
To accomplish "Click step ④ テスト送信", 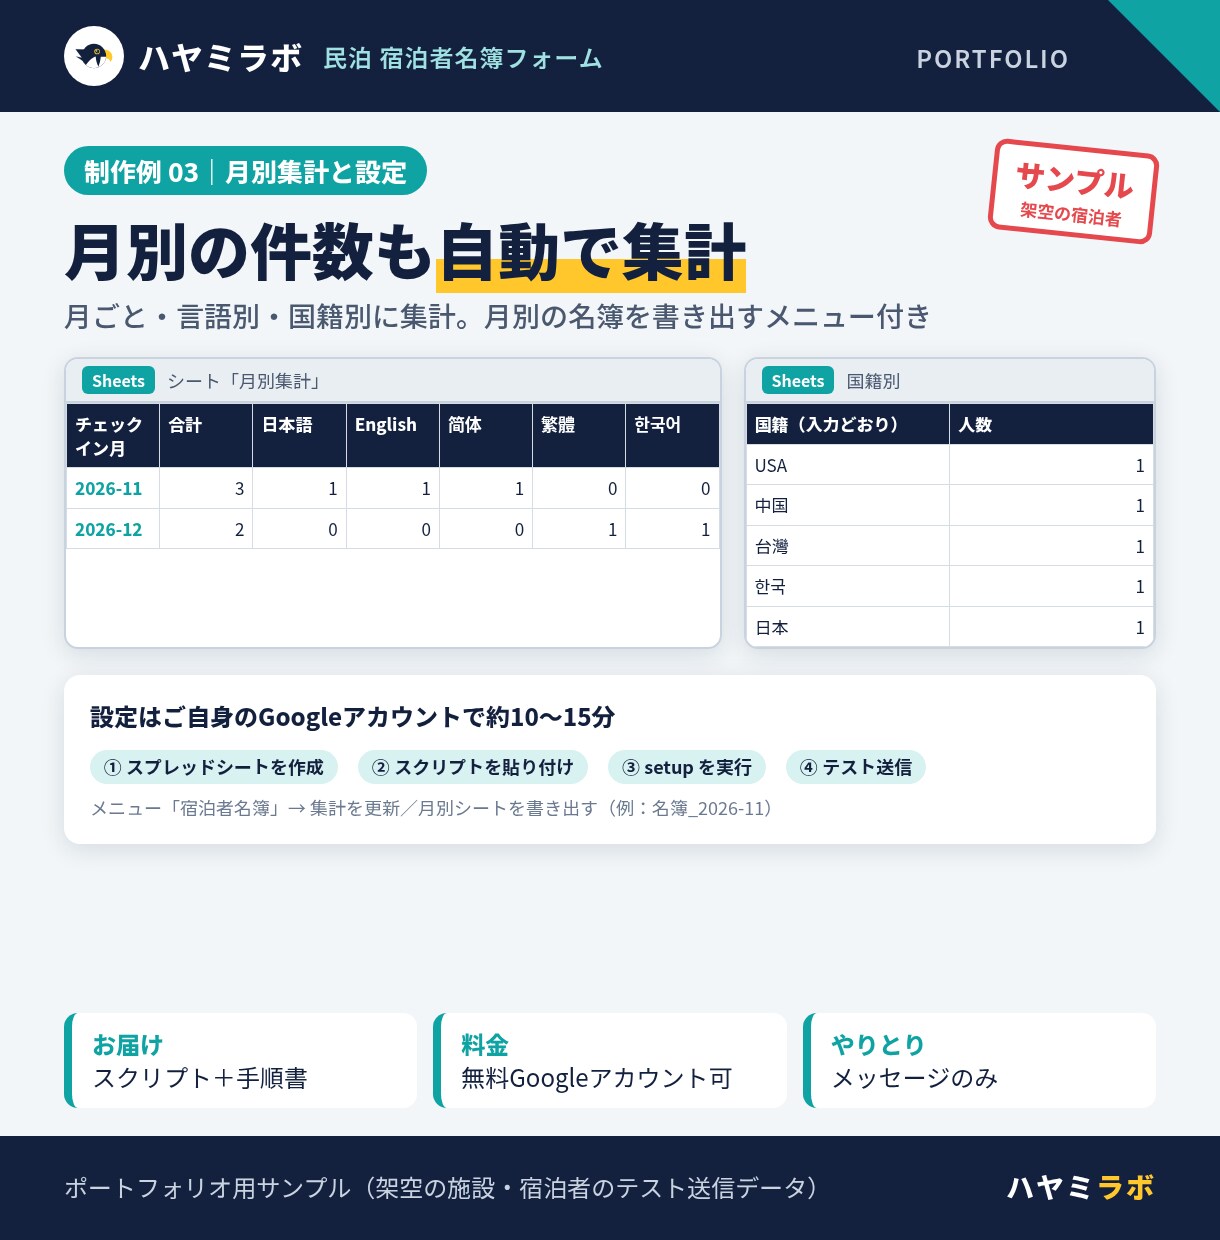I will pos(856,767).
